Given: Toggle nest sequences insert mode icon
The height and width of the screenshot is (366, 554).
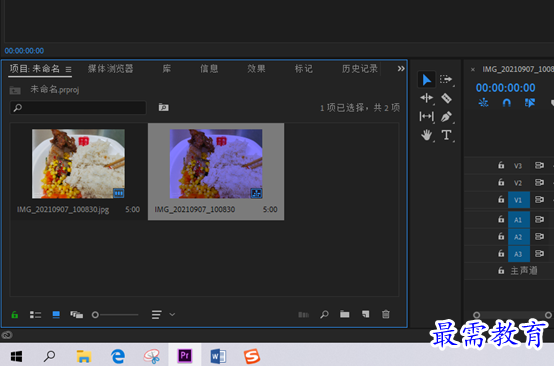Looking at the screenshot, I should click(483, 103).
